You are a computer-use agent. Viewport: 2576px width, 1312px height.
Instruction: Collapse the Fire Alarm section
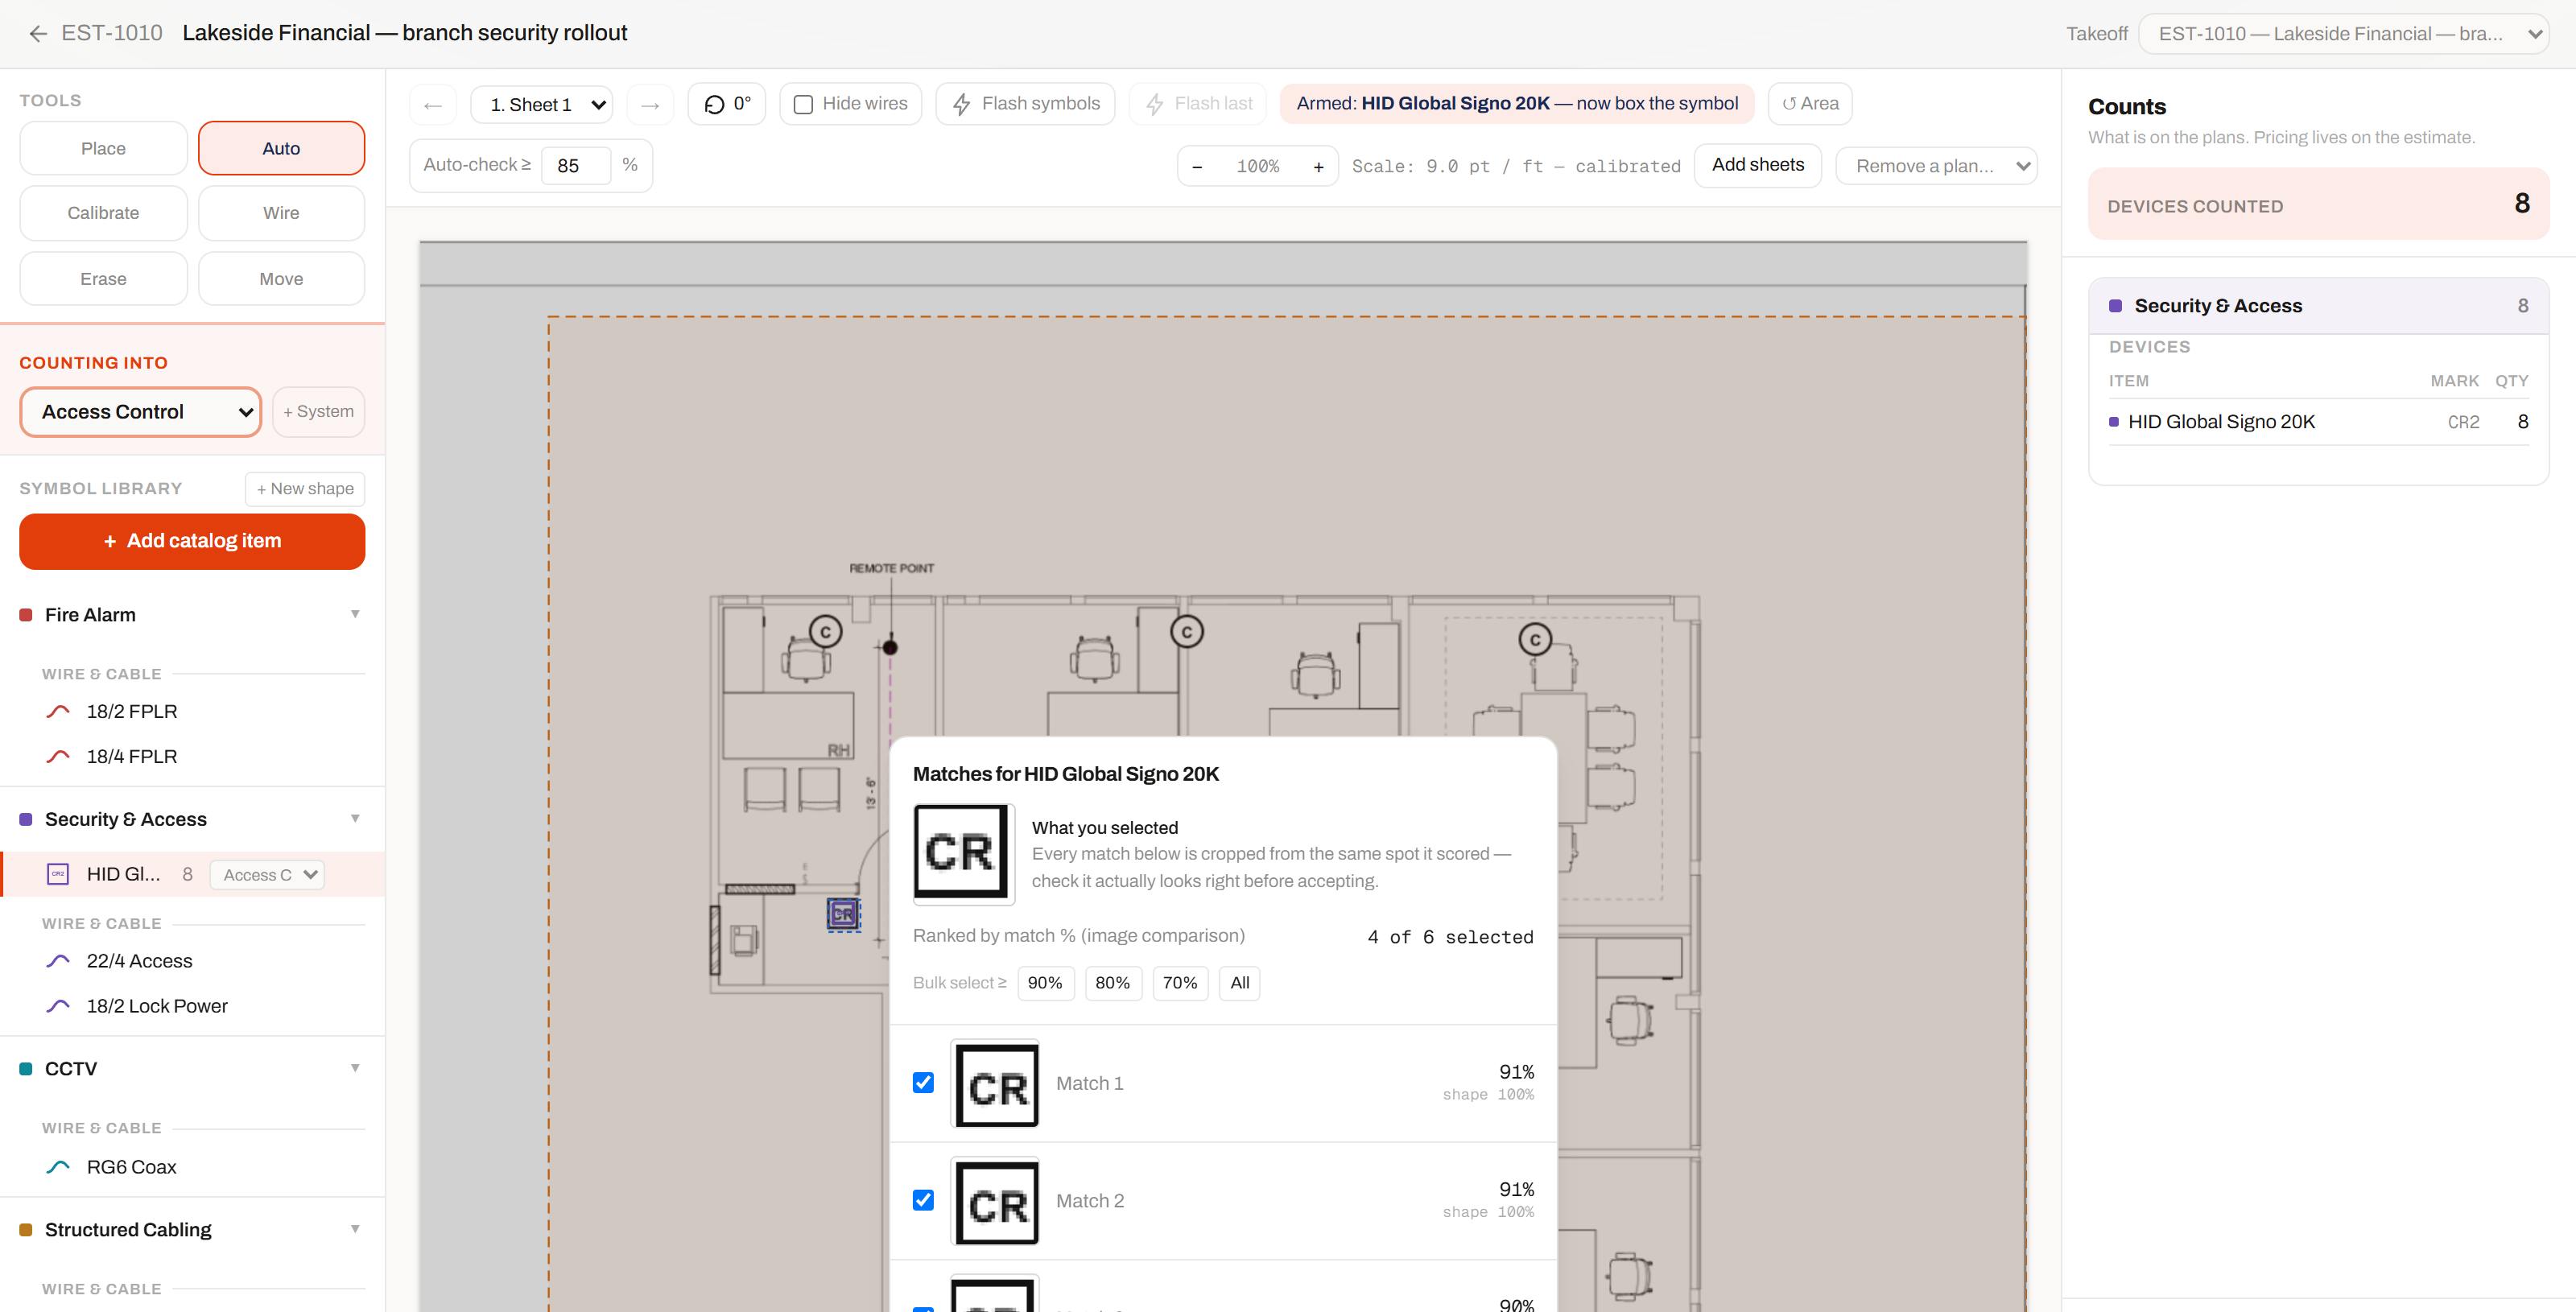[355, 614]
